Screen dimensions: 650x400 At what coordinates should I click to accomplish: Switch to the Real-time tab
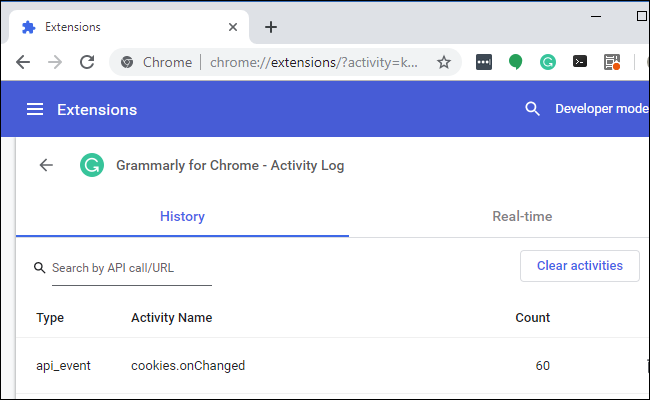click(521, 216)
